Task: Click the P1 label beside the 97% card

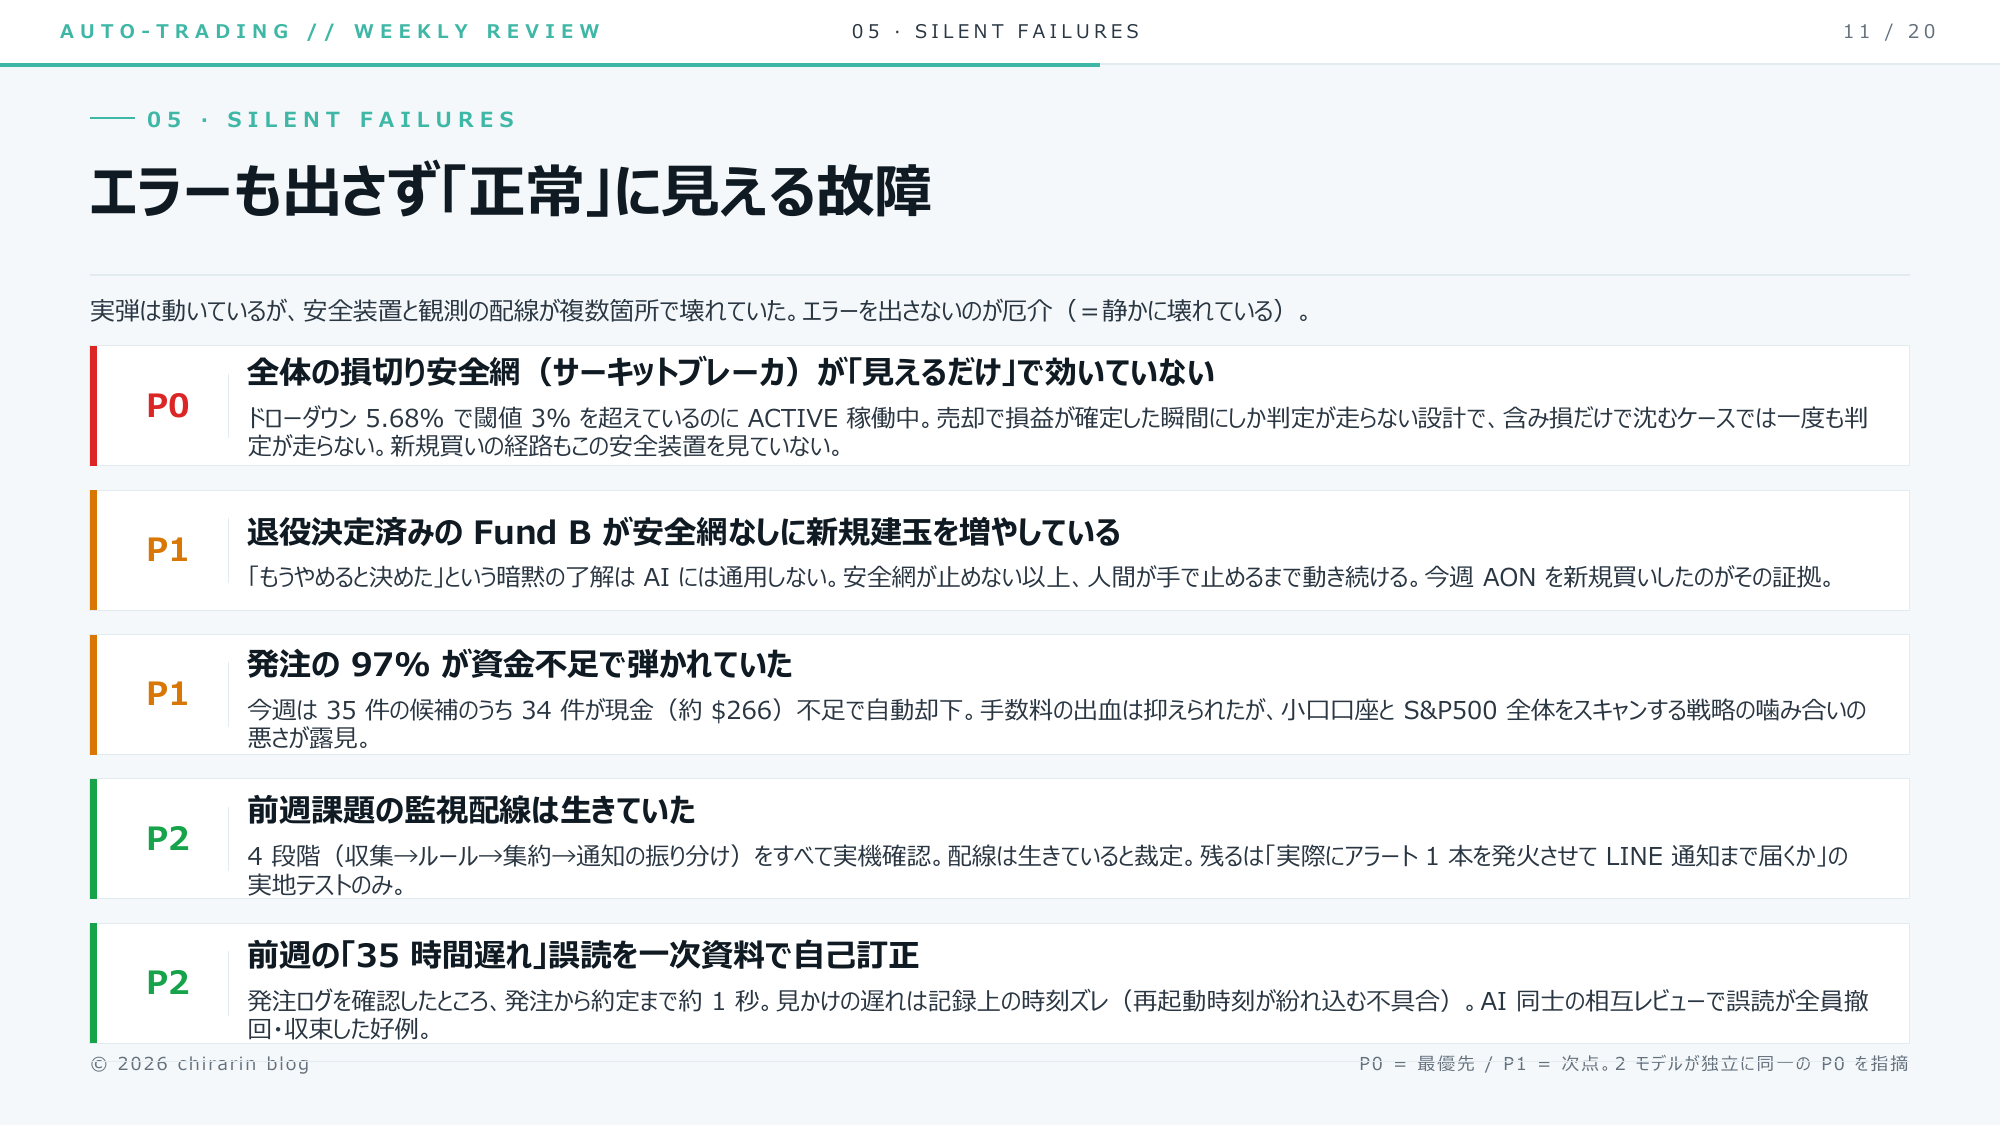Action: click(x=168, y=694)
